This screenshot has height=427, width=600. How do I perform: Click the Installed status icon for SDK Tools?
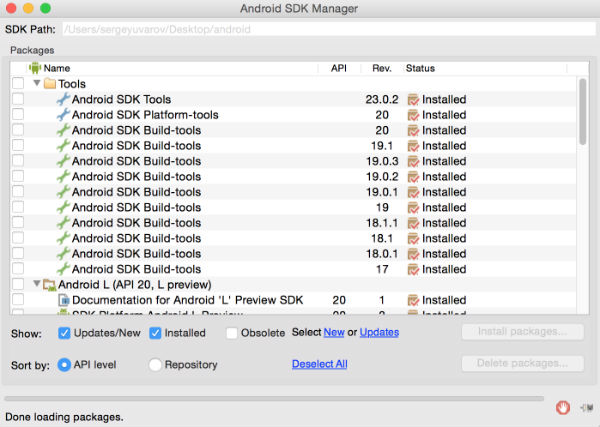pyautogui.click(x=413, y=100)
